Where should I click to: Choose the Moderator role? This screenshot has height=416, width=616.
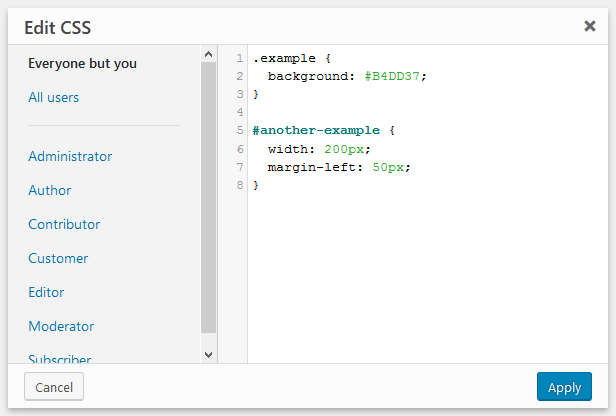point(61,326)
